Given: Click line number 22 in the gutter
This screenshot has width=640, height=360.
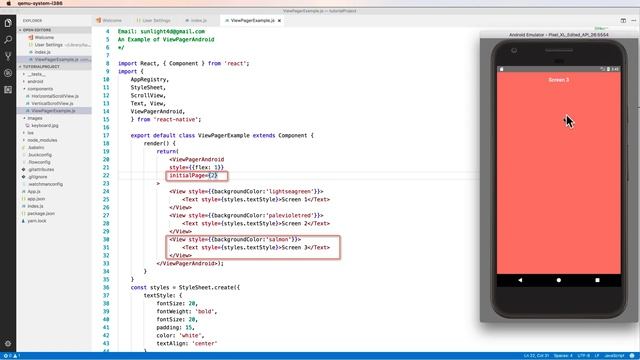Looking at the screenshot, I should click(106, 176).
